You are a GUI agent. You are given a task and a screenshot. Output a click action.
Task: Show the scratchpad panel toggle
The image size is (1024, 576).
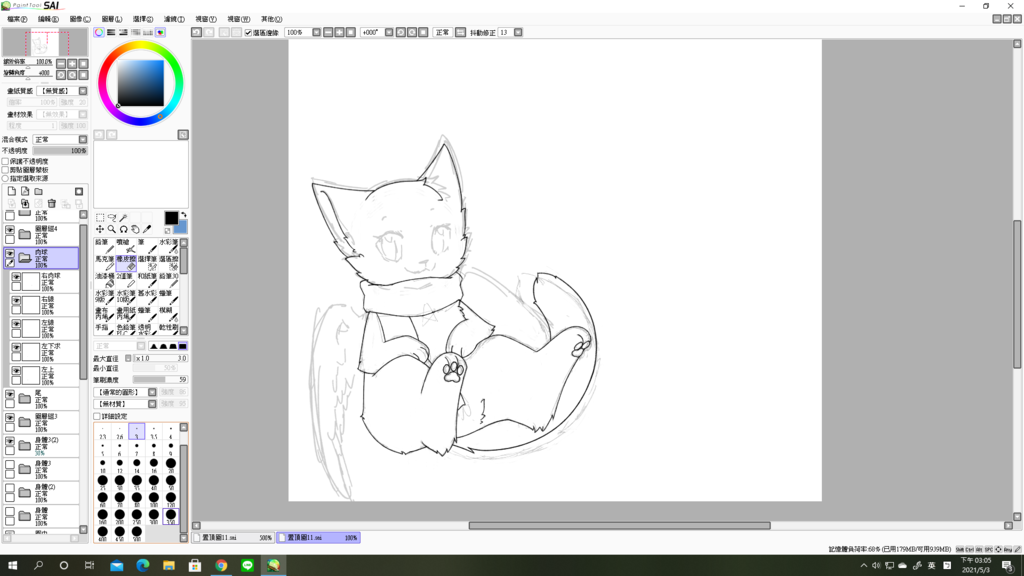160,32
